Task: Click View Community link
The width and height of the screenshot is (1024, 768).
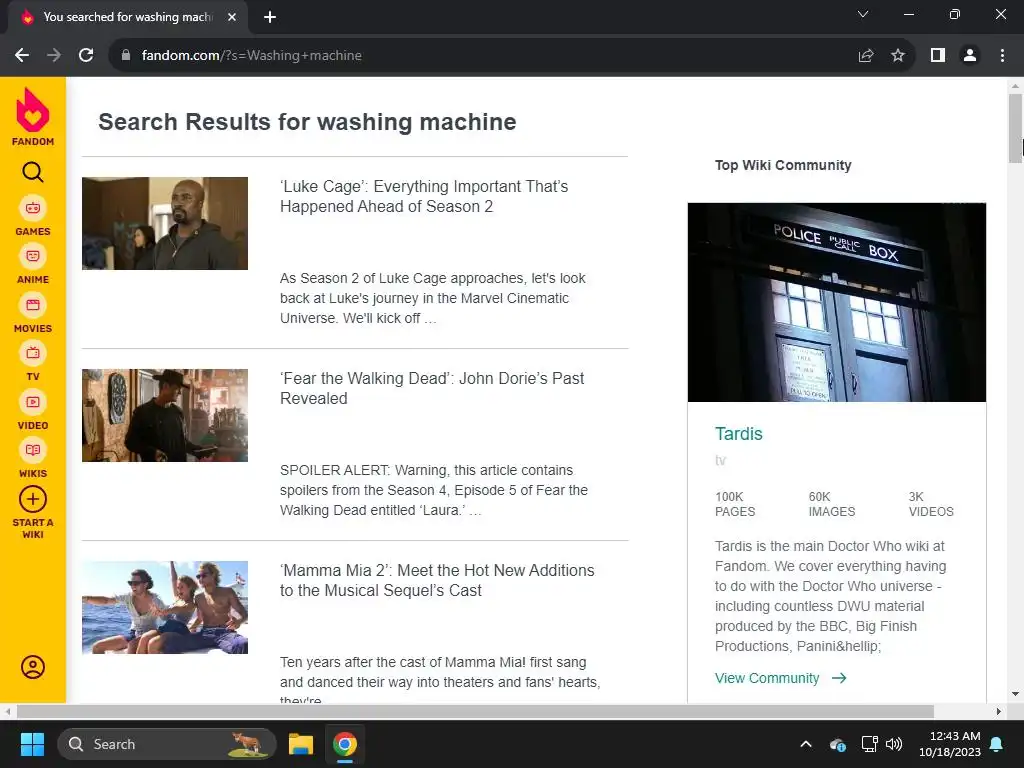Action: click(x=767, y=678)
